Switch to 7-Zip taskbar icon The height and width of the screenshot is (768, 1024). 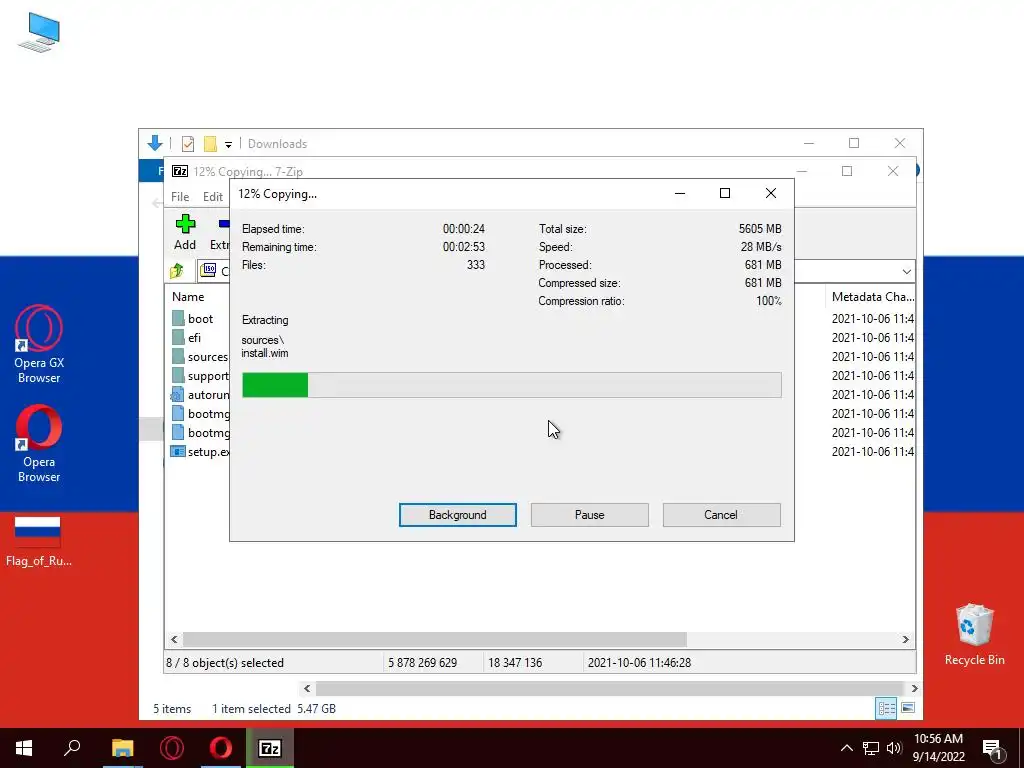pyautogui.click(x=270, y=748)
